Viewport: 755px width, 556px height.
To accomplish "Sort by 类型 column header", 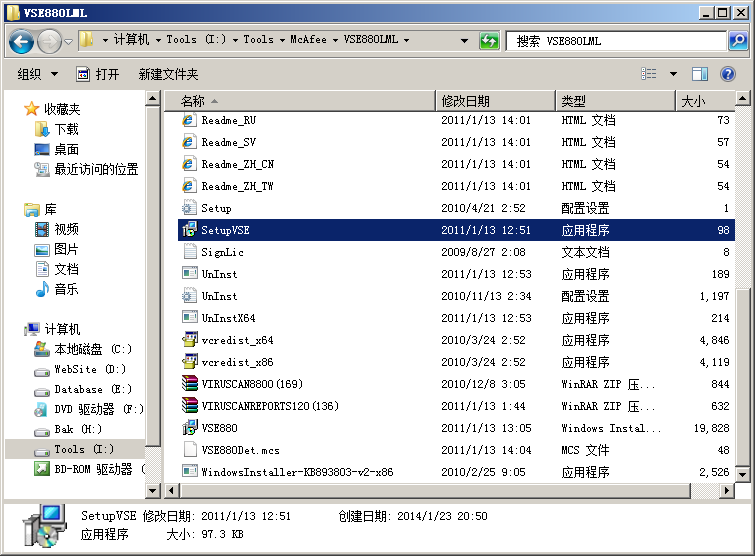I will [x=615, y=101].
